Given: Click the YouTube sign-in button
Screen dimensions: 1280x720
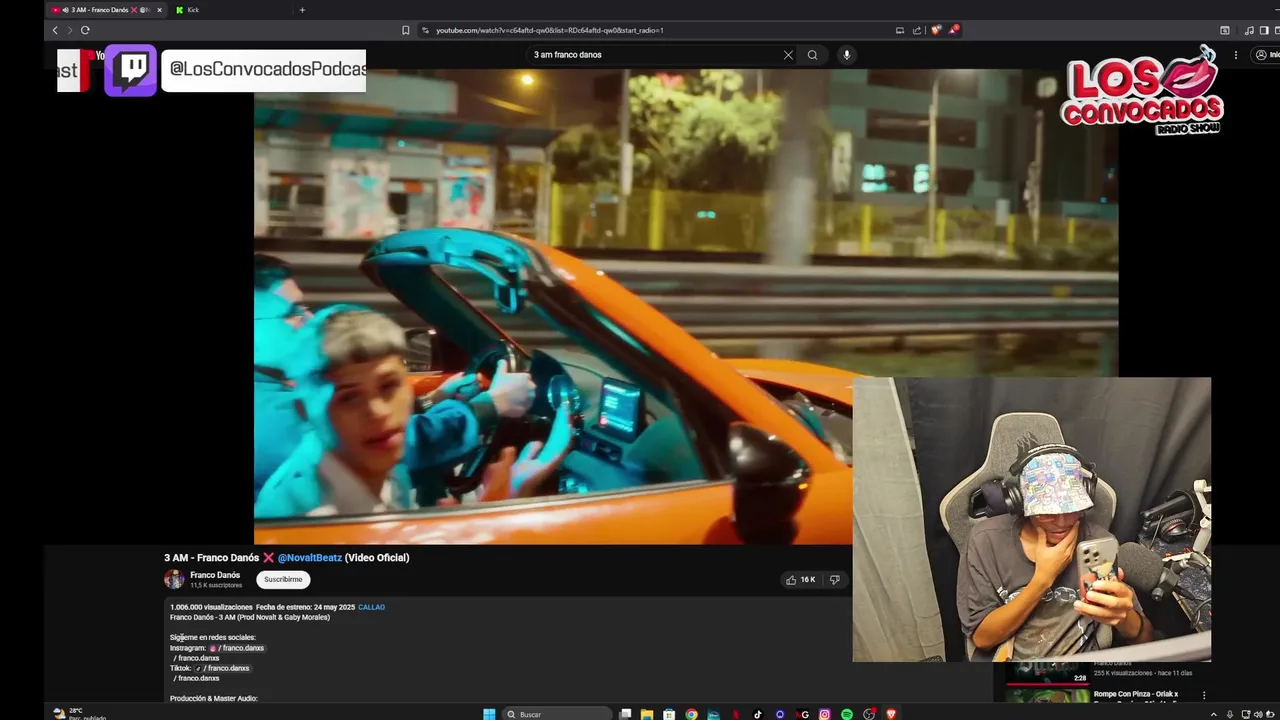Looking at the screenshot, I should (1266, 55).
